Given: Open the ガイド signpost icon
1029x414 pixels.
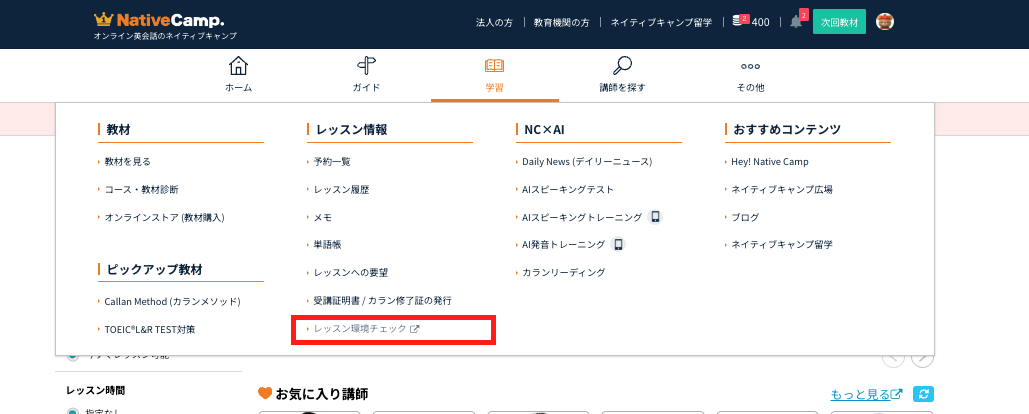Looking at the screenshot, I should pyautogui.click(x=366, y=66).
